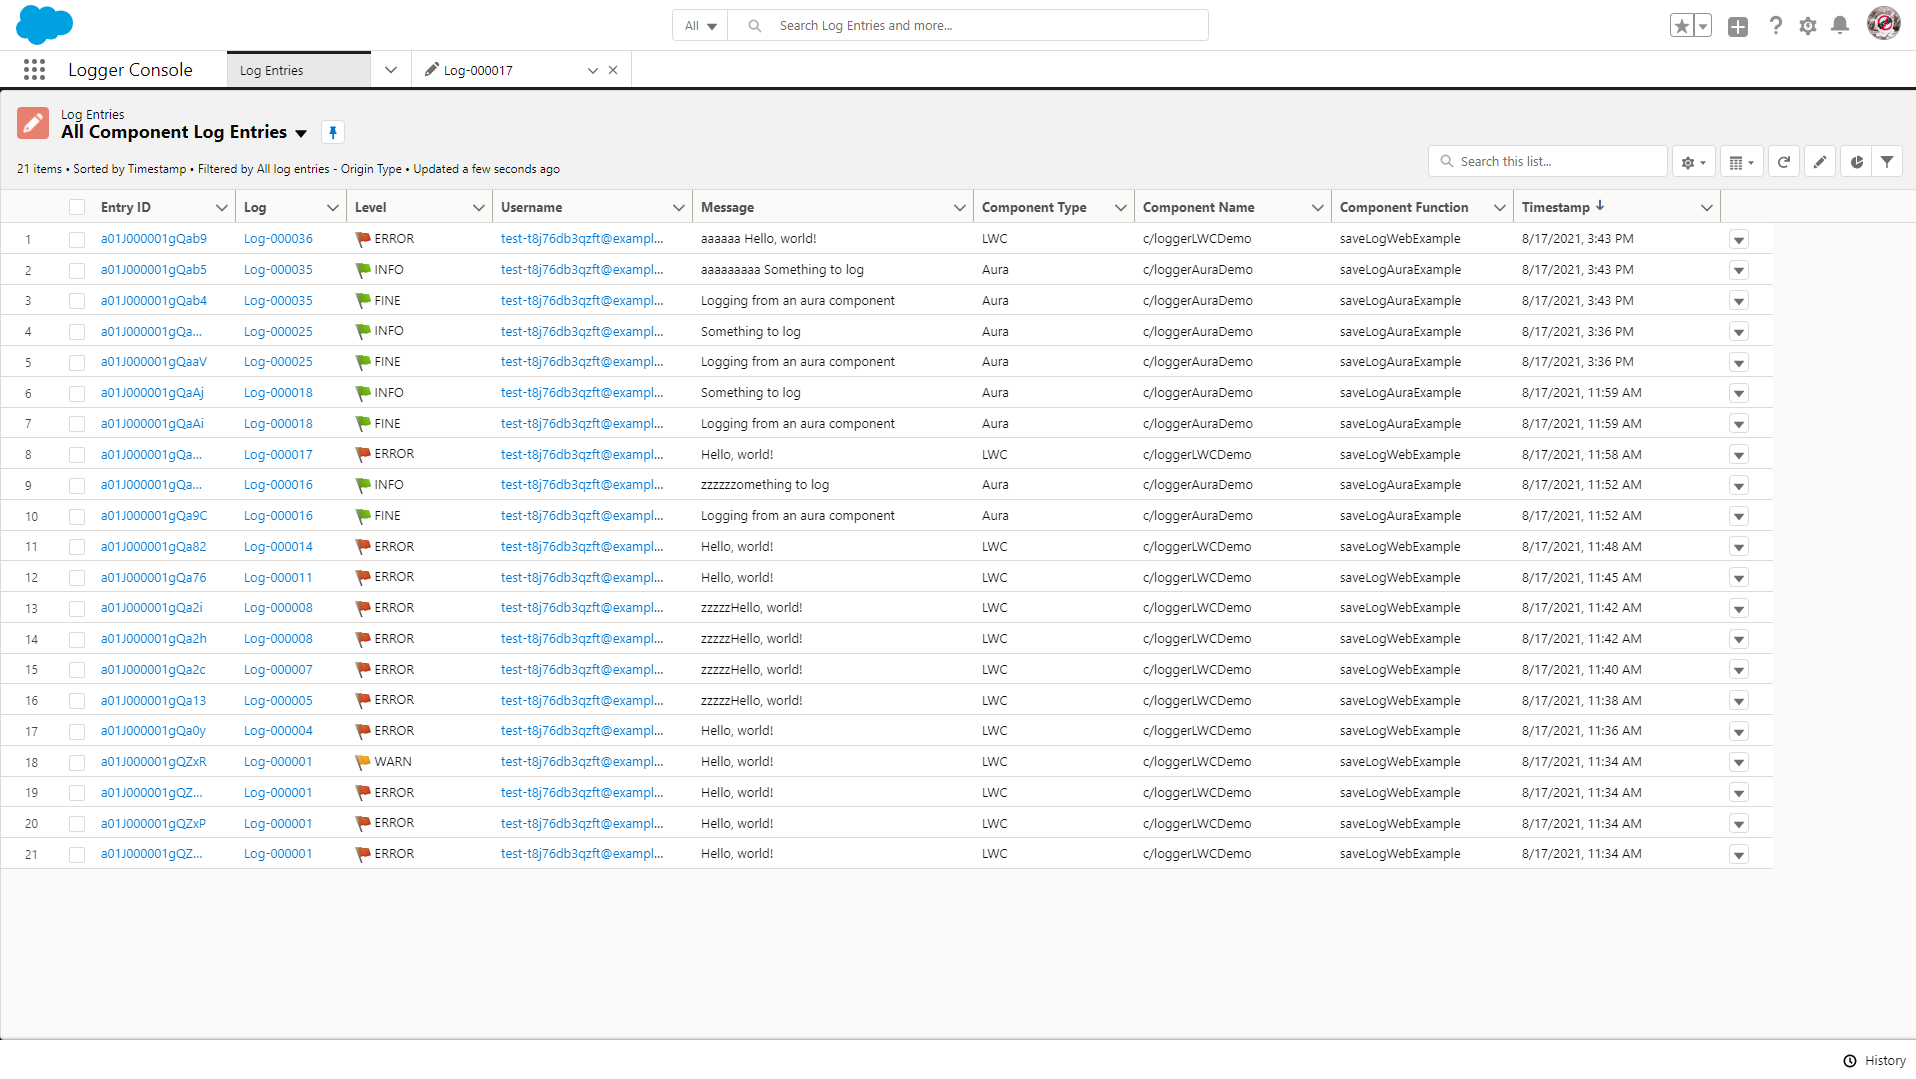Screen dimensions: 1916x1079
Task: Switch to the Log-000017 tab
Action: pyautogui.click(x=480, y=69)
